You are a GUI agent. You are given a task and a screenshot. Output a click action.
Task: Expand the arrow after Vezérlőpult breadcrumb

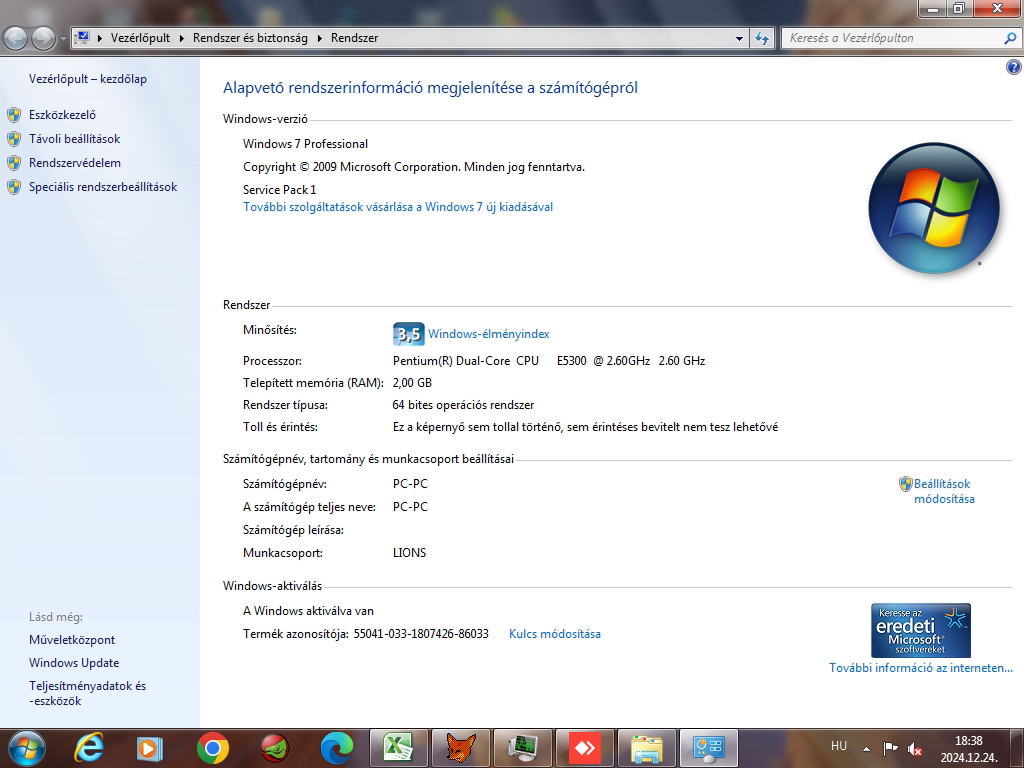182,38
